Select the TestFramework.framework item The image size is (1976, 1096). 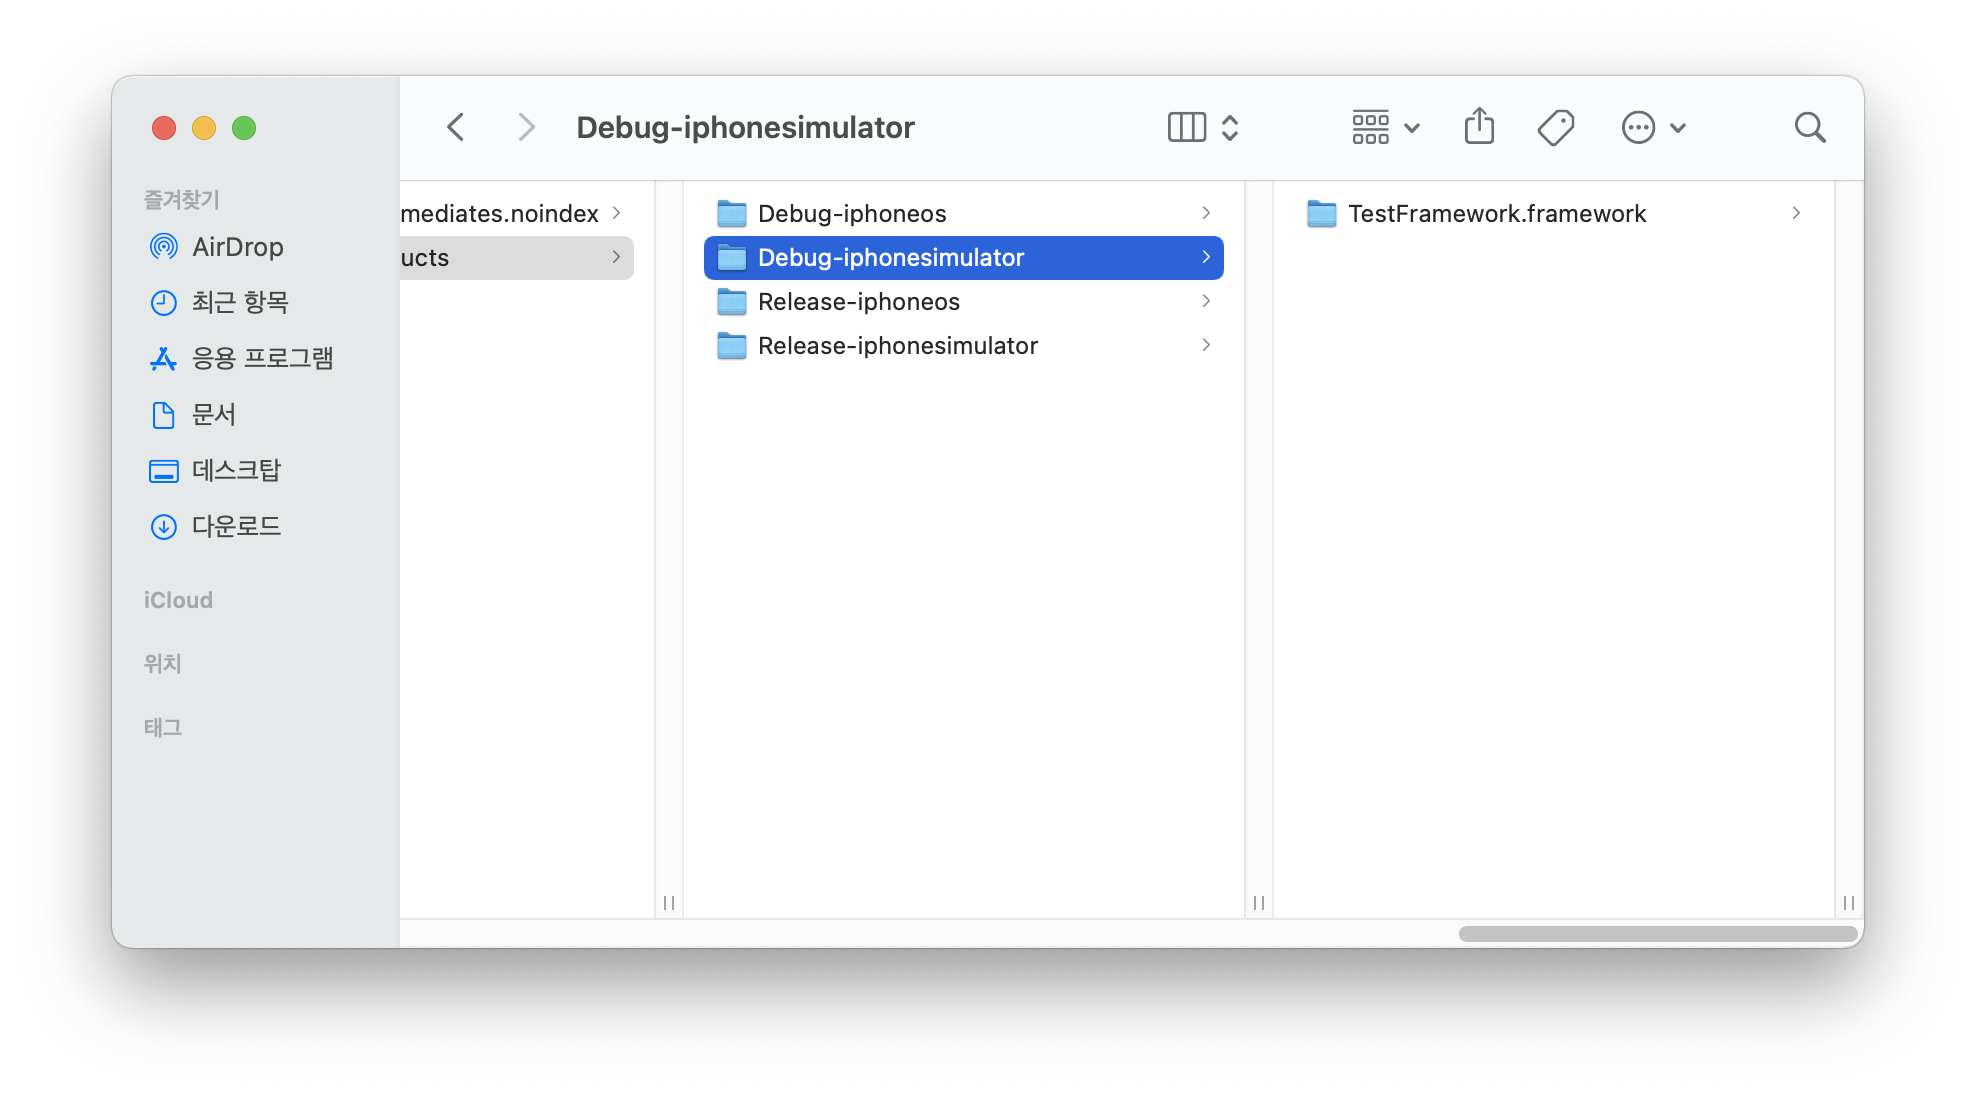[x=1496, y=214]
